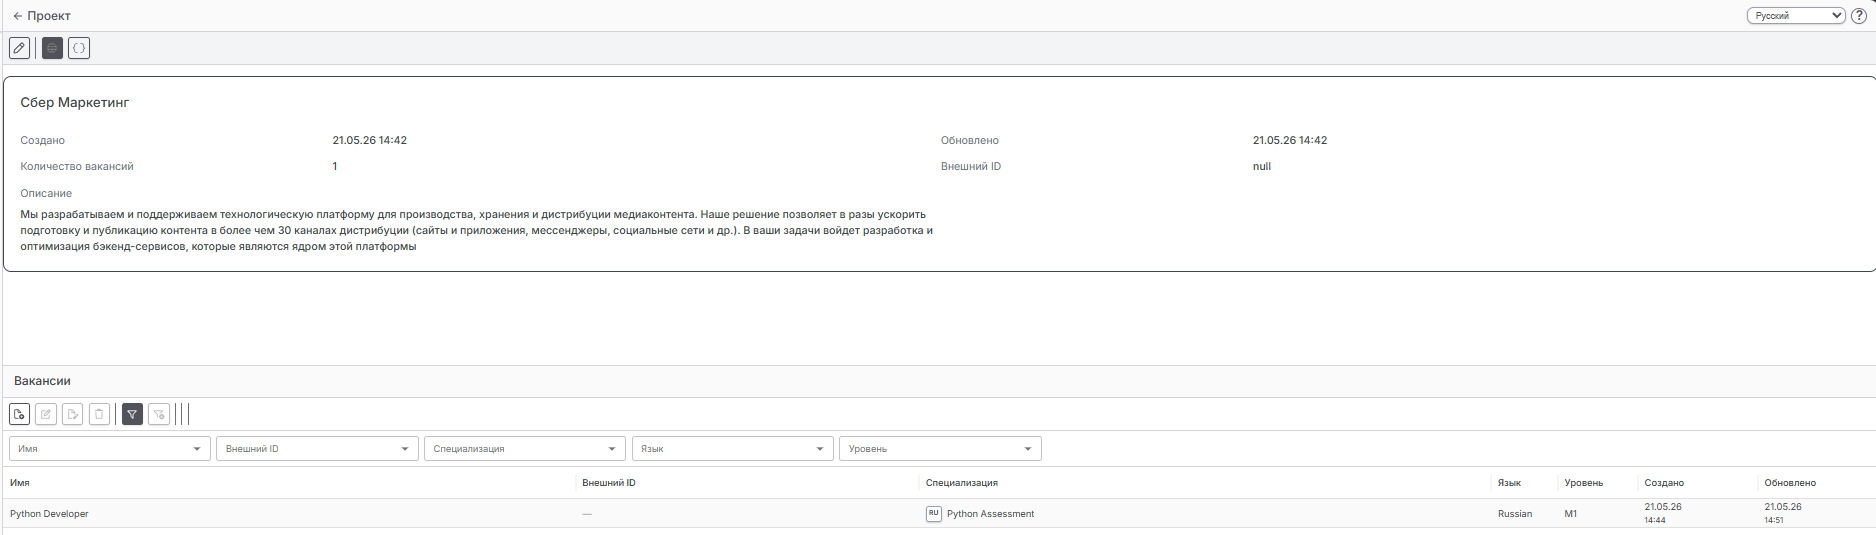Screen dimensions: 1876x535
Task: Click the RU badge beside Python Assessment
Action: pyautogui.click(x=934, y=514)
